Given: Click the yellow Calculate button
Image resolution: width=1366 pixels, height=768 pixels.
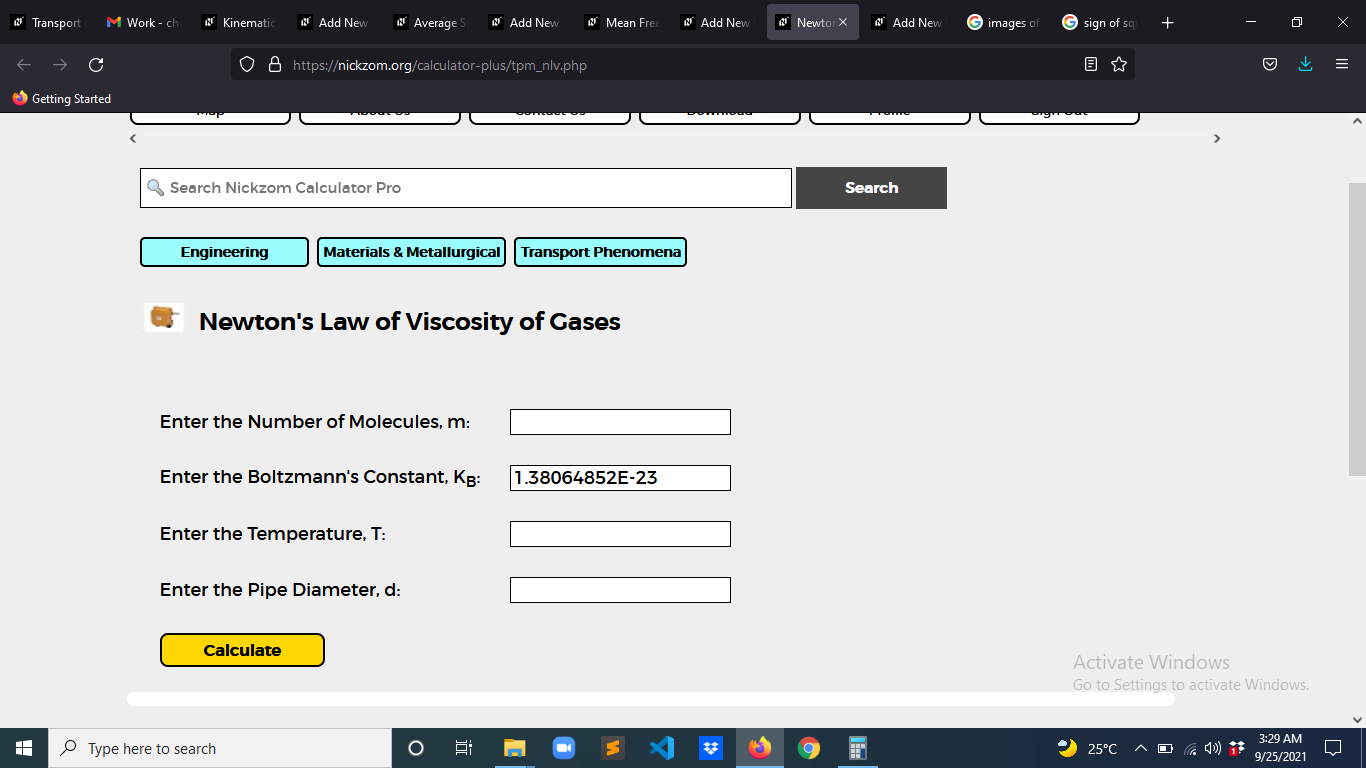Looking at the screenshot, I should [242, 650].
